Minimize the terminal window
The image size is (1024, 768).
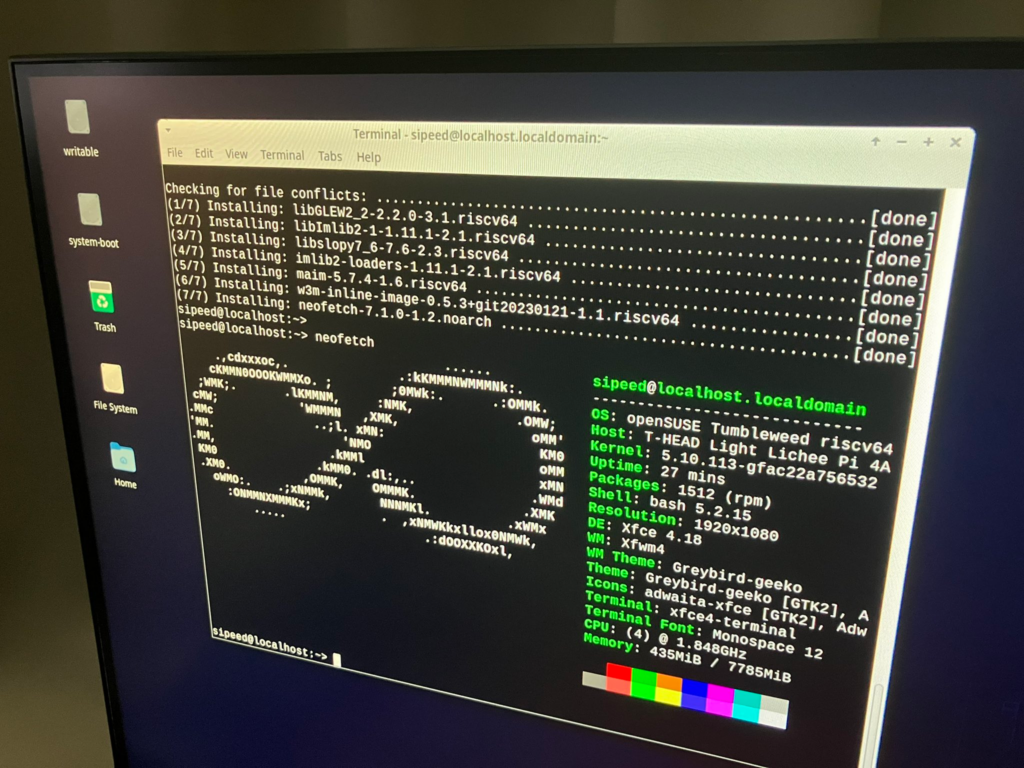coord(902,142)
